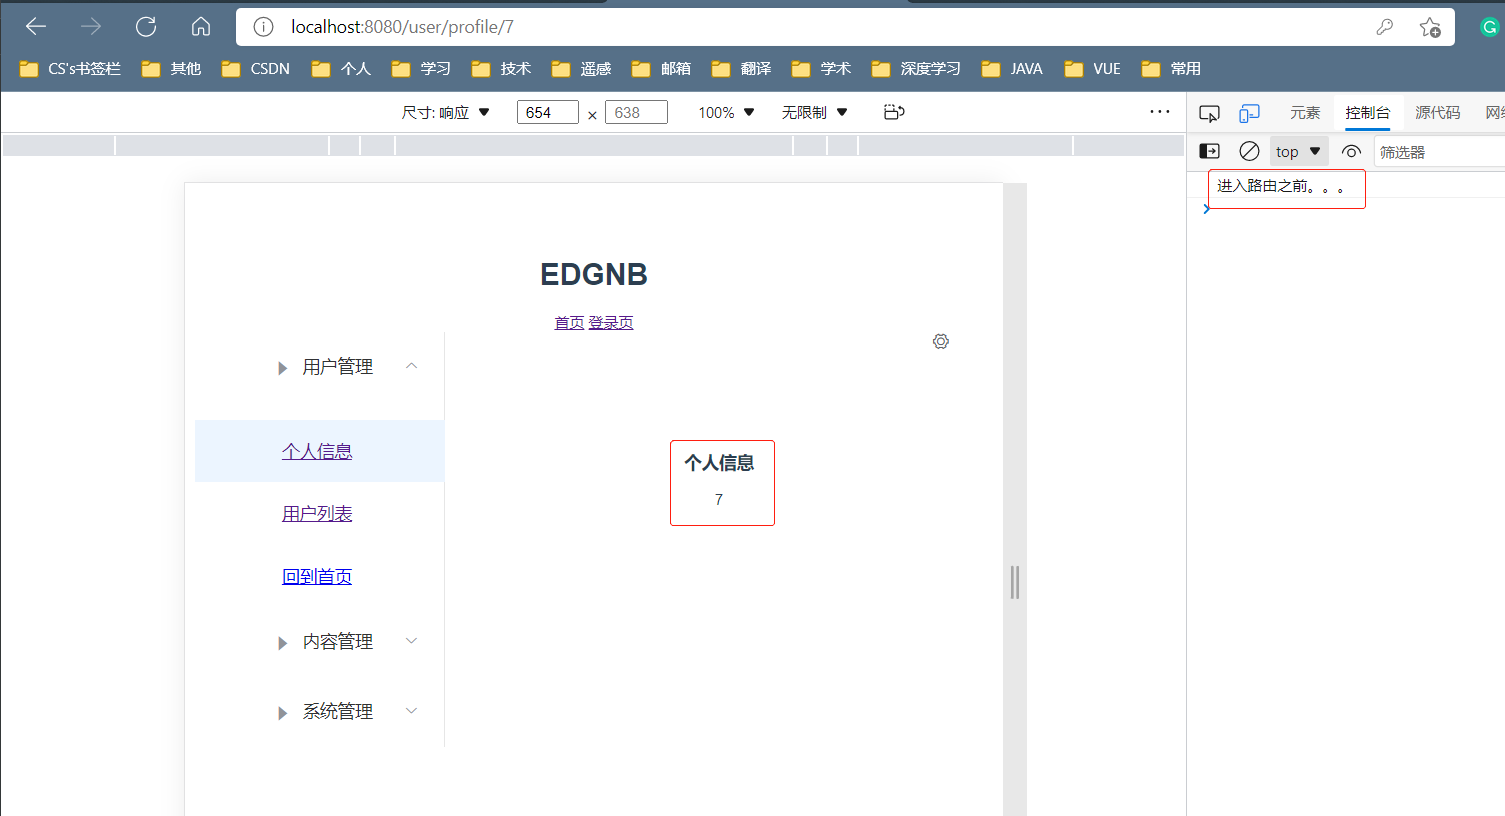Screen dimensions: 1505x816
Task: Open the 用户列表 menu link
Action: 317,513
